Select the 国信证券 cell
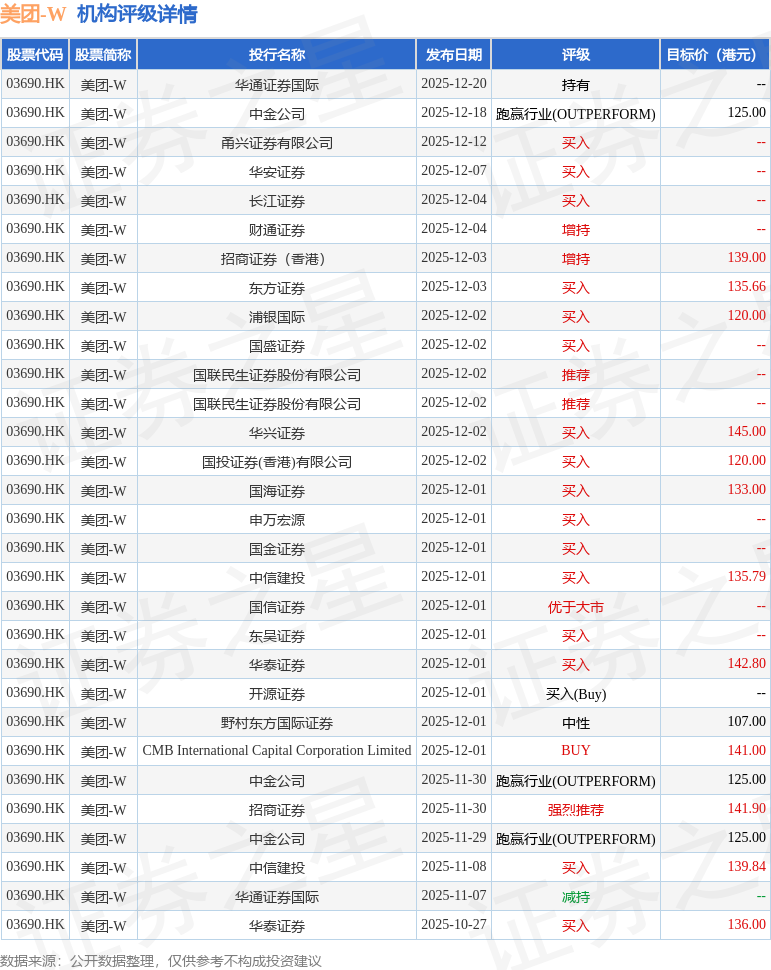 [277, 607]
